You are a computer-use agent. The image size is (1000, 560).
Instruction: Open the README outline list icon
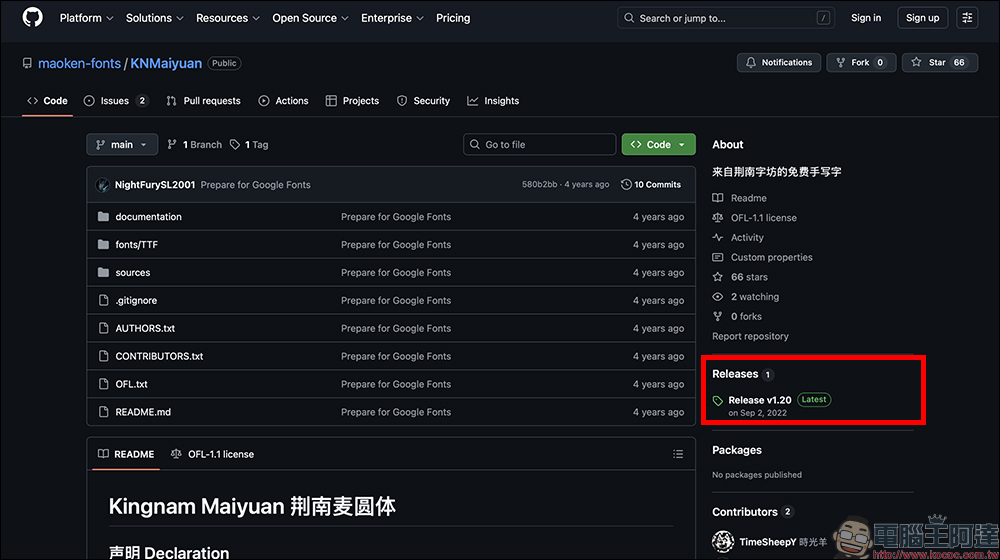click(x=678, y=454)
